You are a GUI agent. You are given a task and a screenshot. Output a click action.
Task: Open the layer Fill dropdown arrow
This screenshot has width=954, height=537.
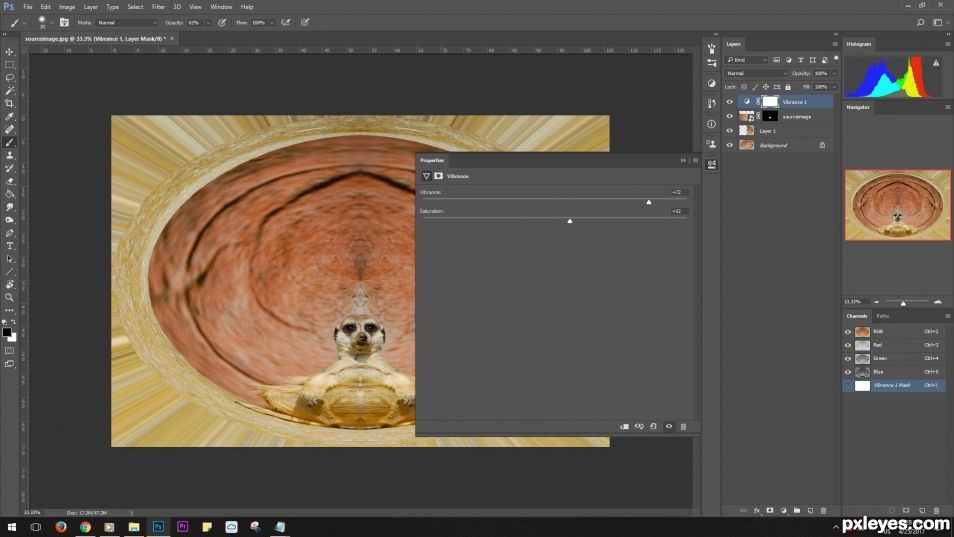pyautogui.click(x=834, y=87)
